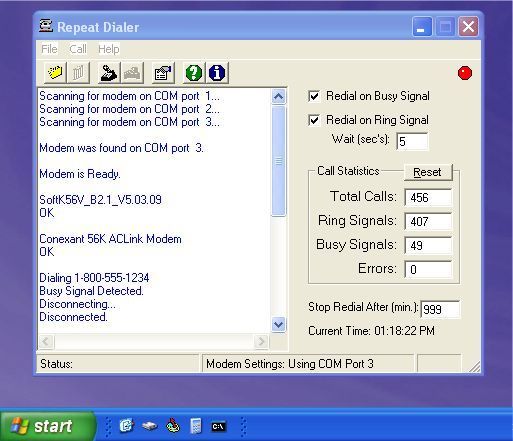Viewport: 513px width, 441px height.
Task: Open the Call menu
Action: point(78,49)
